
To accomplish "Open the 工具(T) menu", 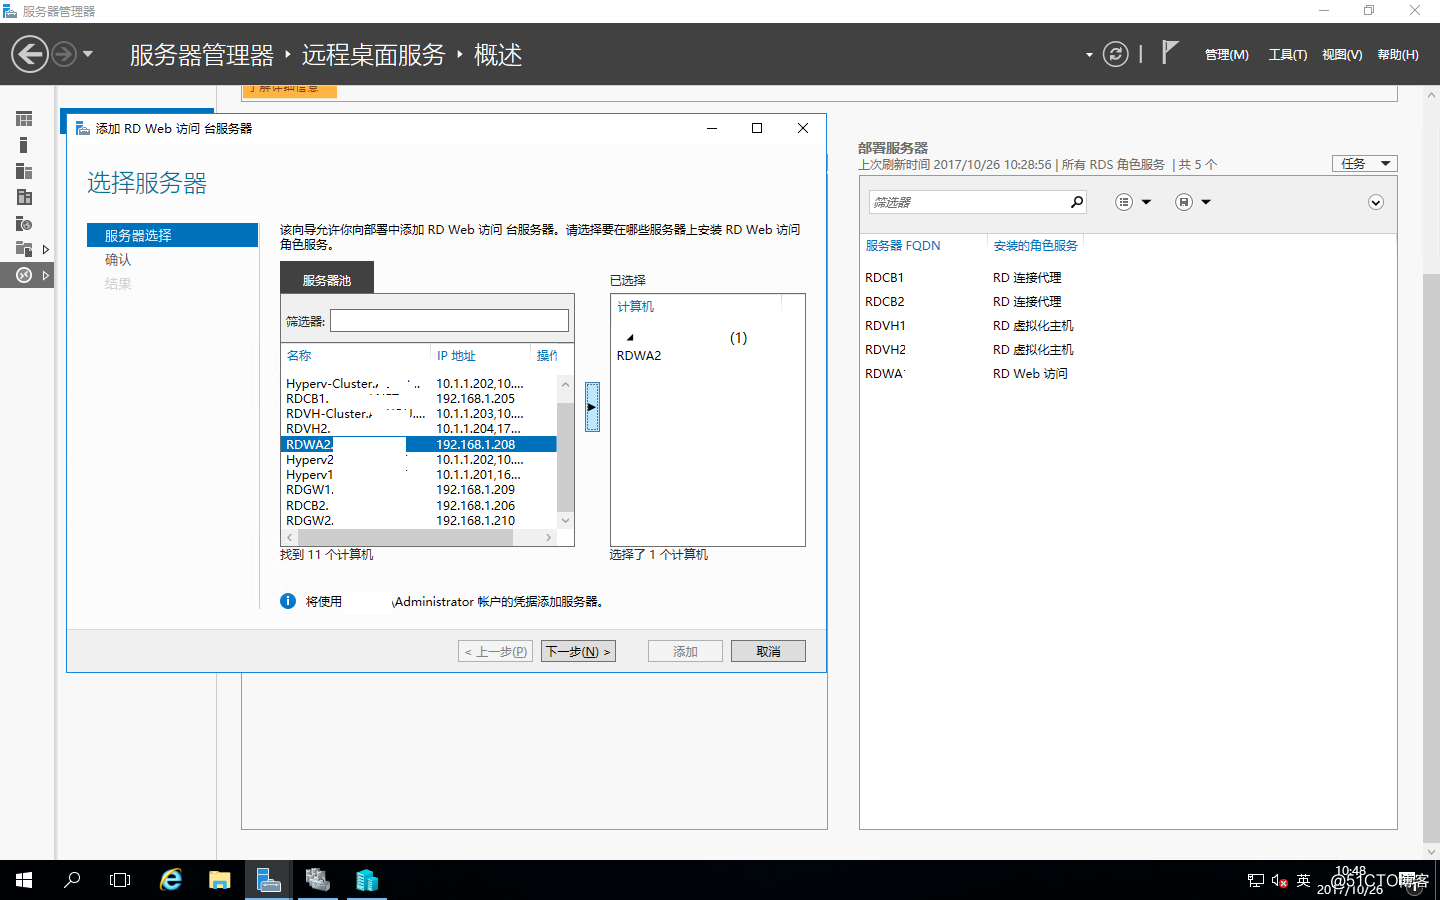I will 1288,55.
